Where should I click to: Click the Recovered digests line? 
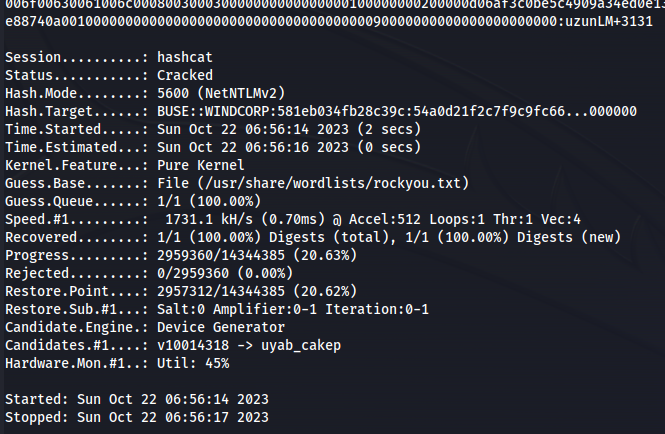313,237
